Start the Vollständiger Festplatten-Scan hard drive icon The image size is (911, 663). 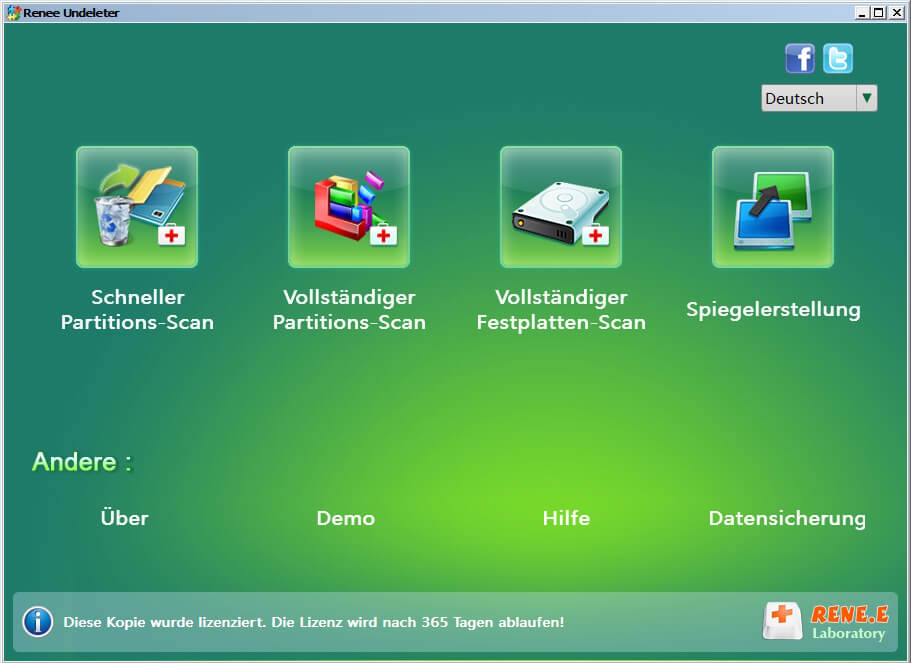tap(561, 207)
